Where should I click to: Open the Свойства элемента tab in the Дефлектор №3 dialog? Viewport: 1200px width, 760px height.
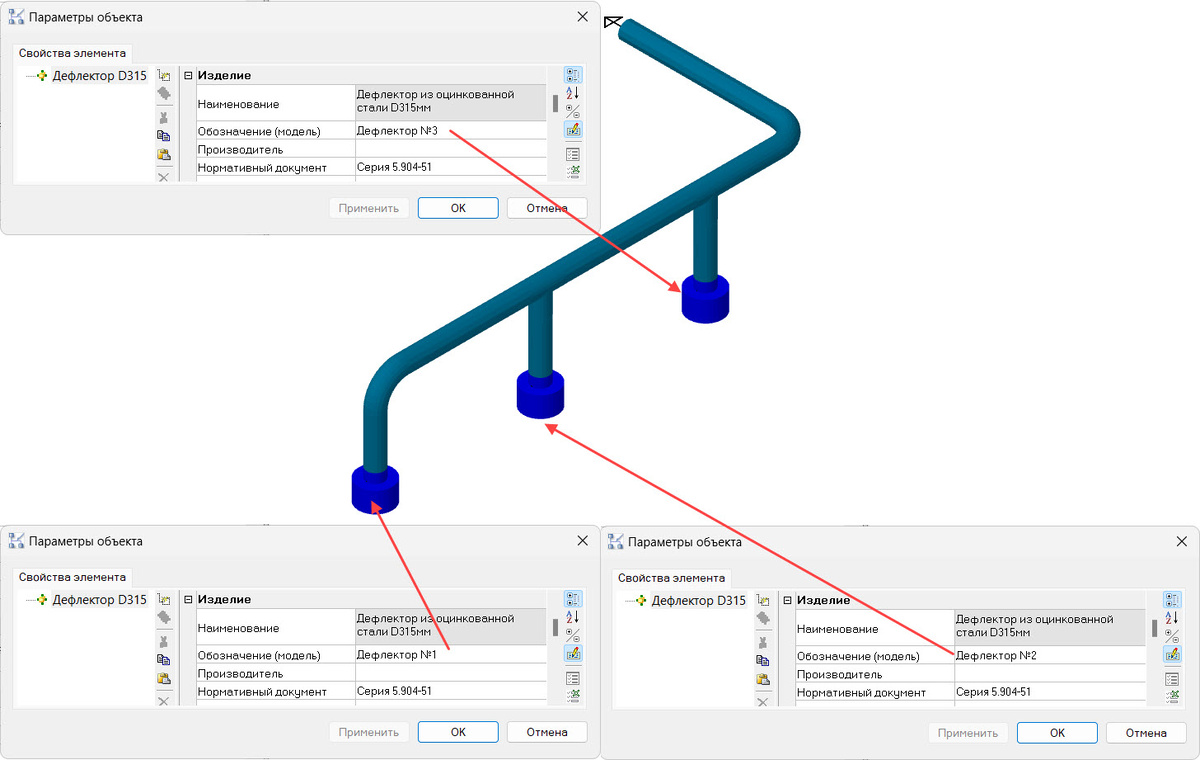(73, 53)
